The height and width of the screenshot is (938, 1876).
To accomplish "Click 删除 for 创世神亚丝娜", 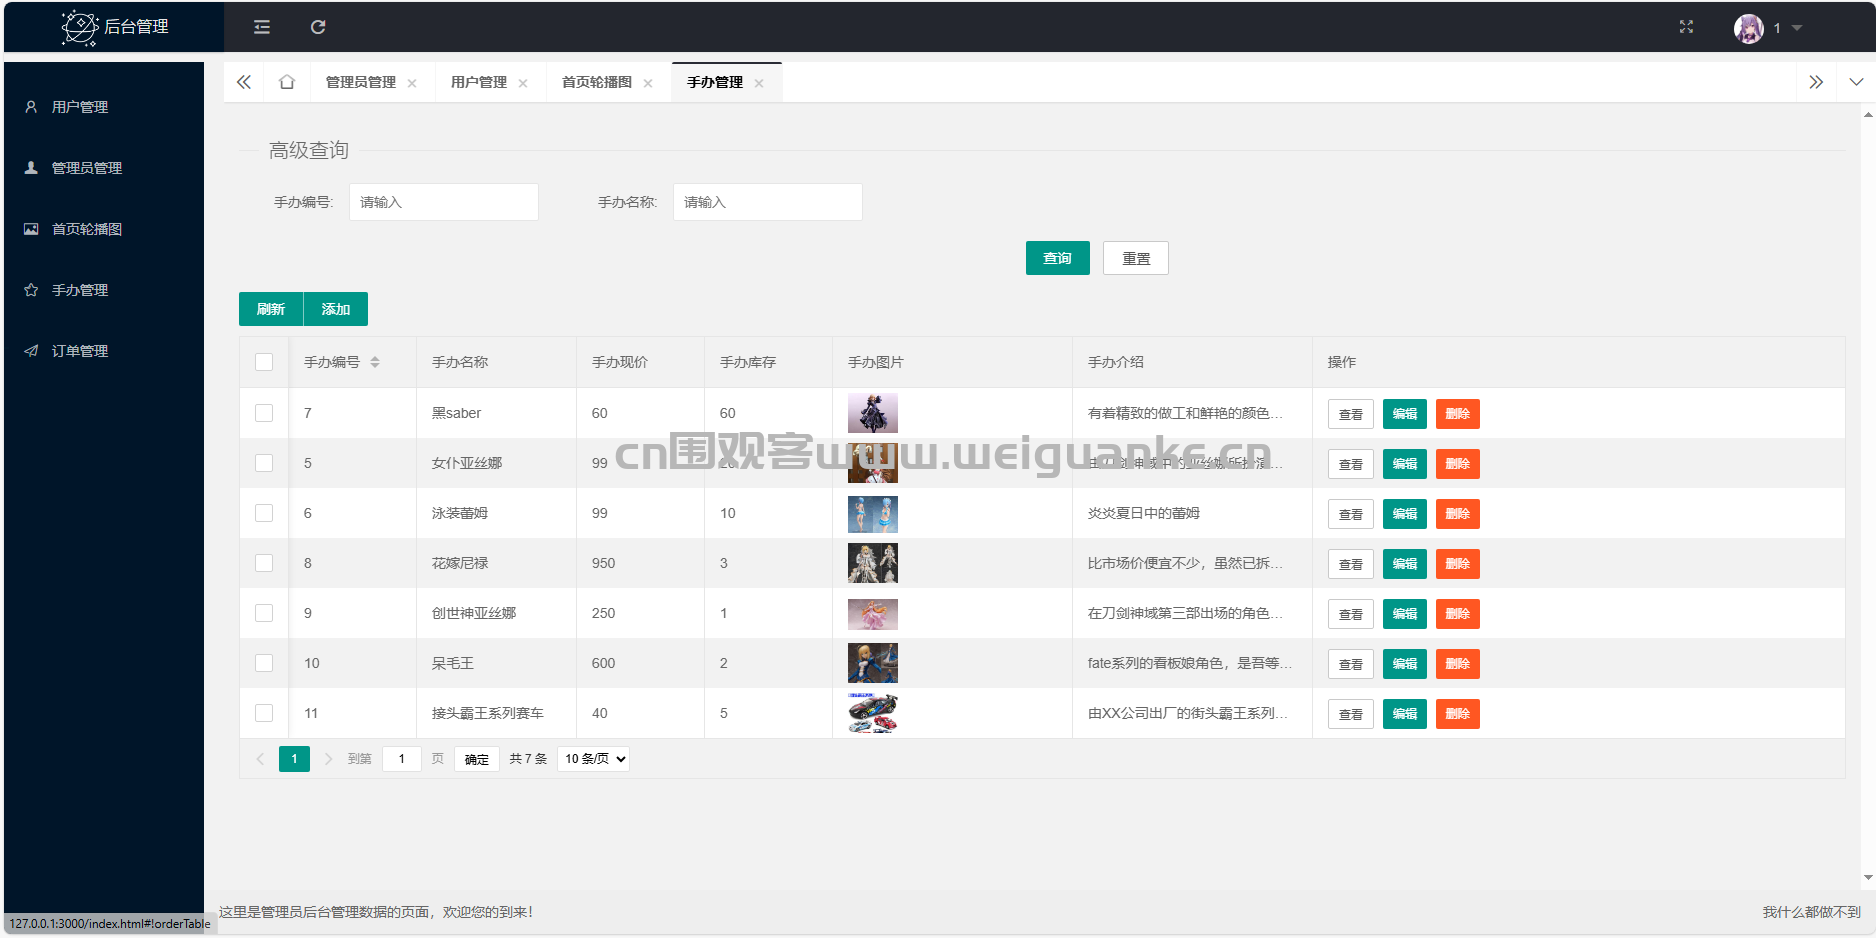I will (x=1458, y=614).
